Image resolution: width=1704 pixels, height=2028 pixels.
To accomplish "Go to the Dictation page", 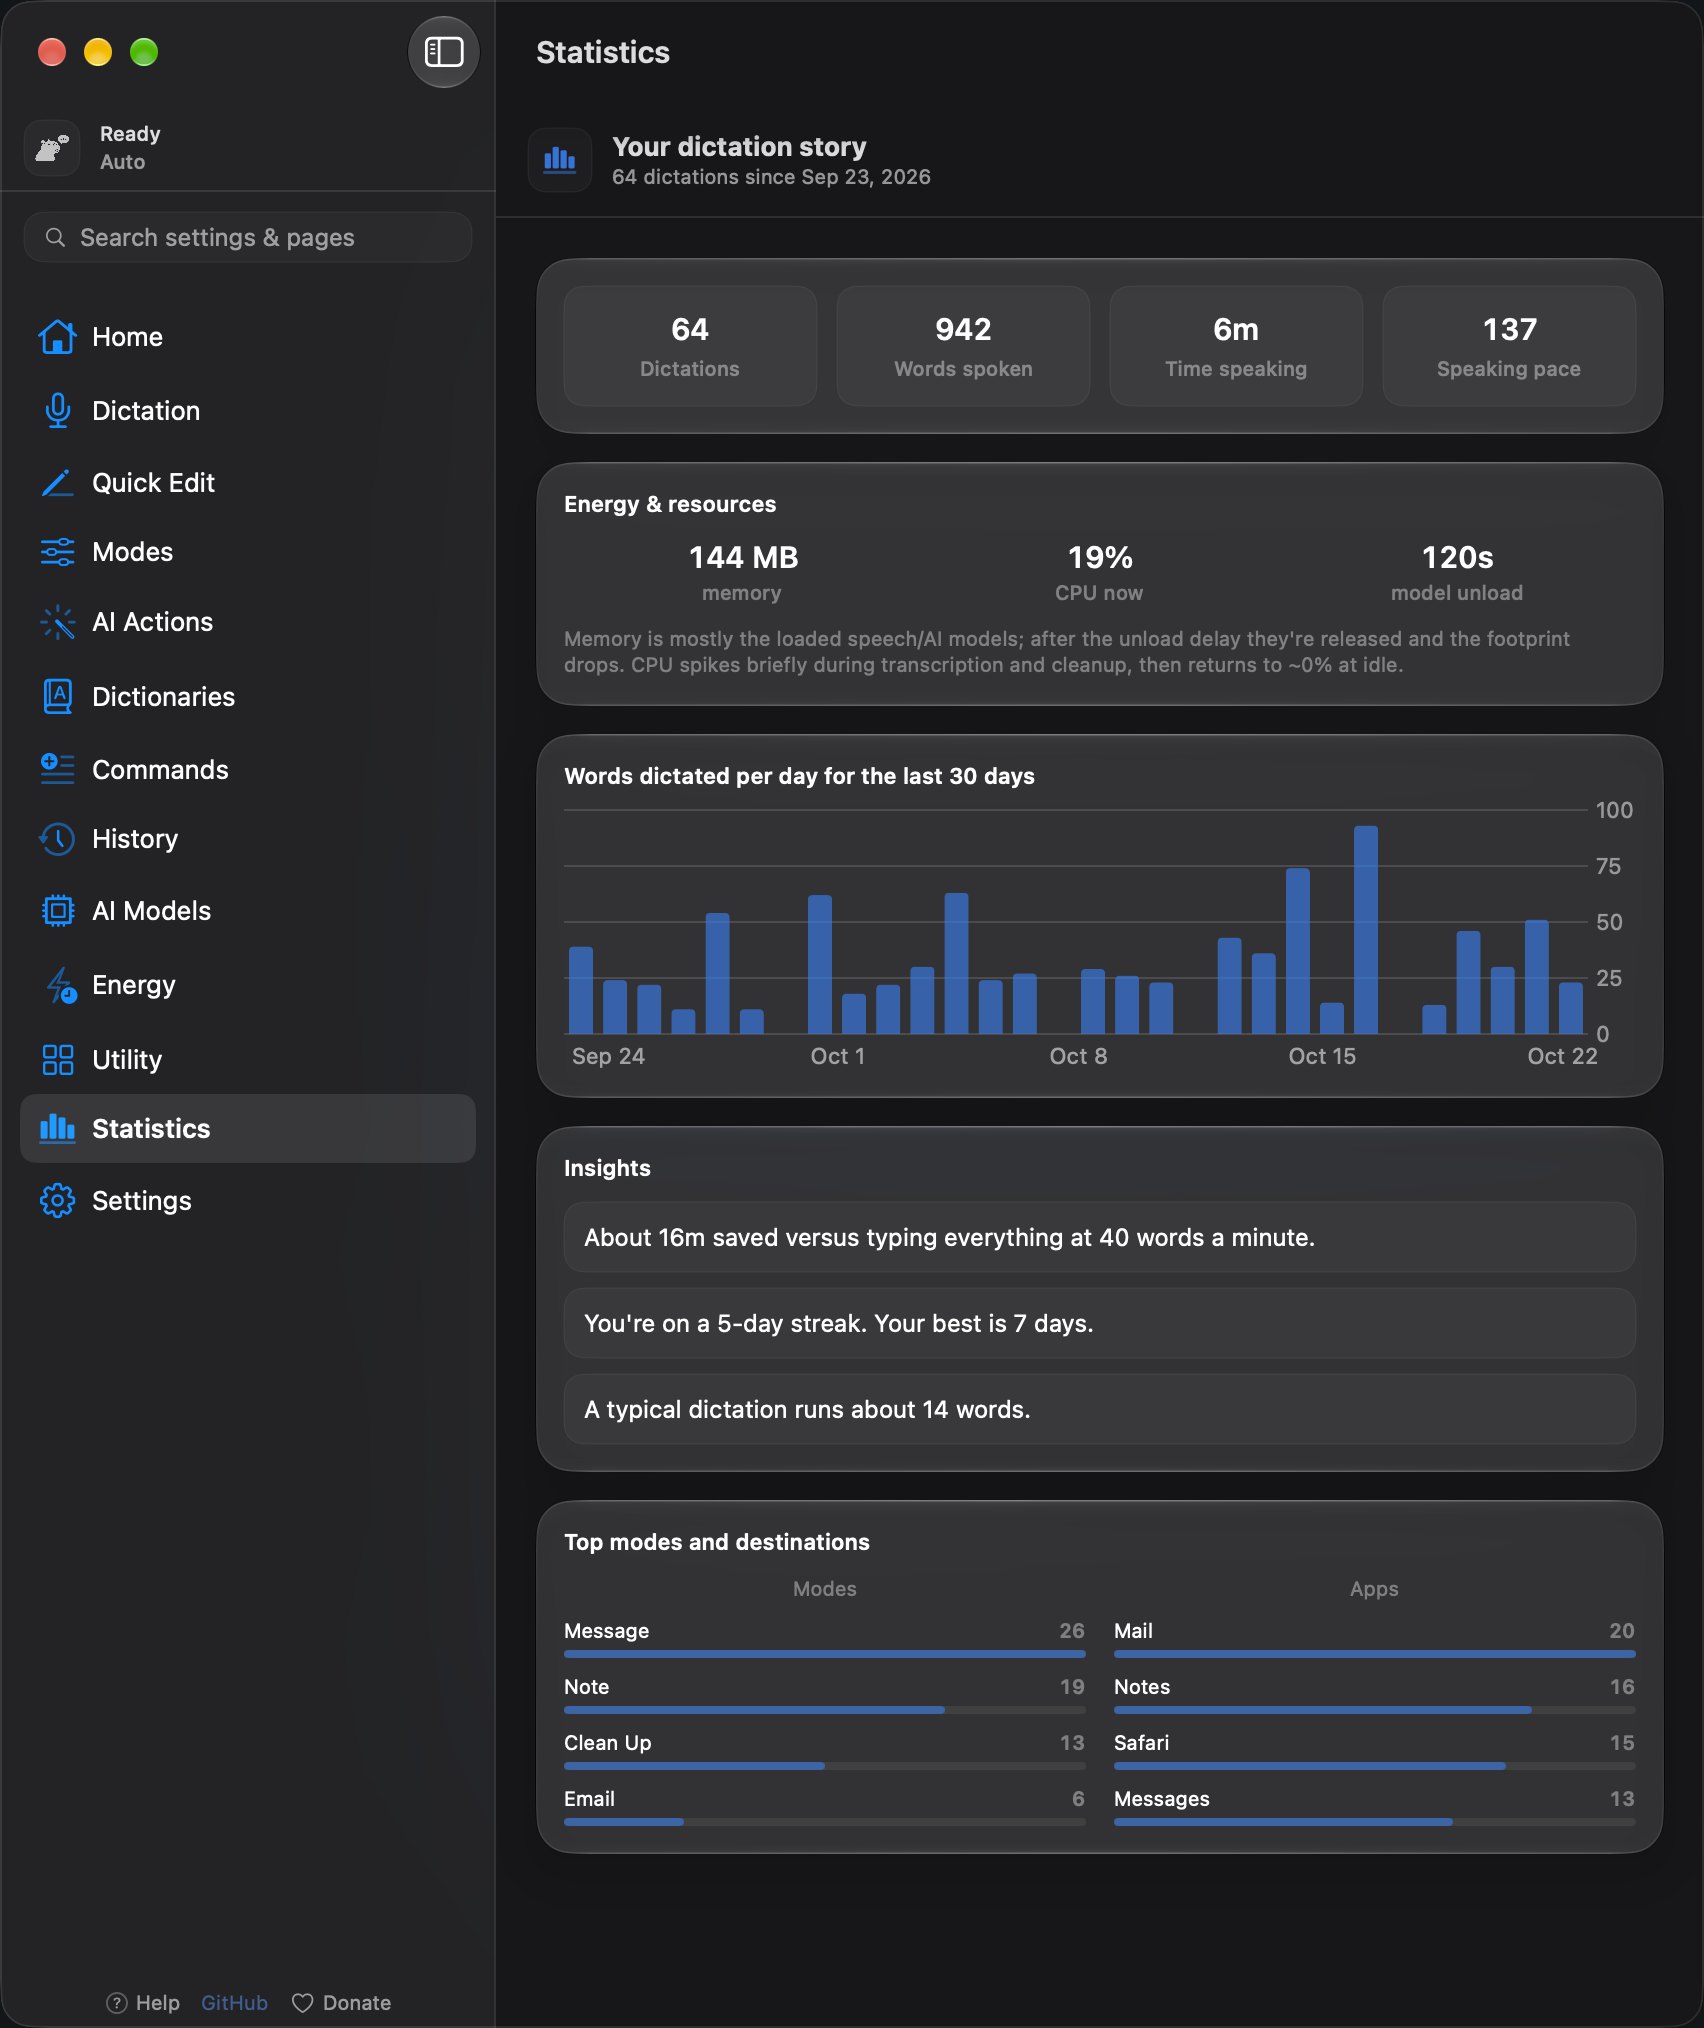I will click(x=247, y=411).
